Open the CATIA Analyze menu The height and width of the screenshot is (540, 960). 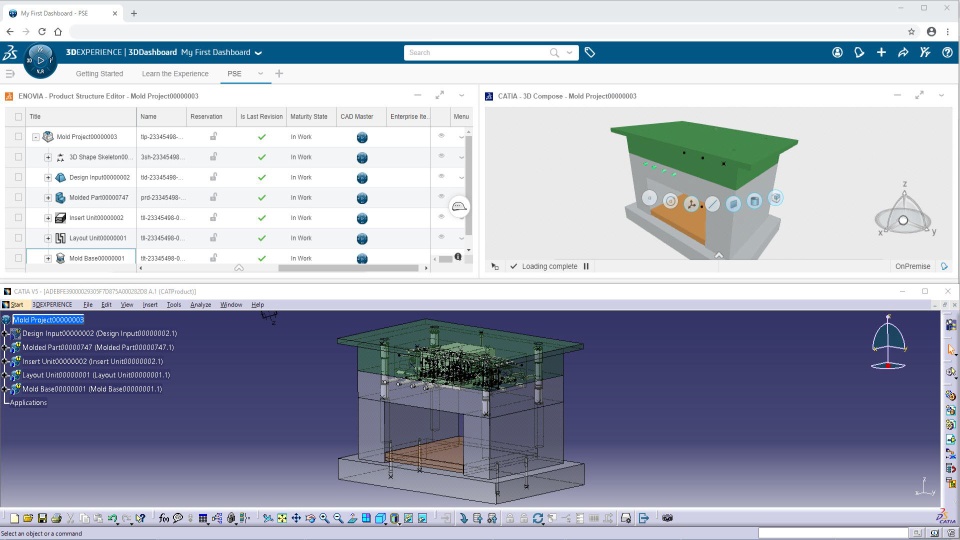(200, 304)
